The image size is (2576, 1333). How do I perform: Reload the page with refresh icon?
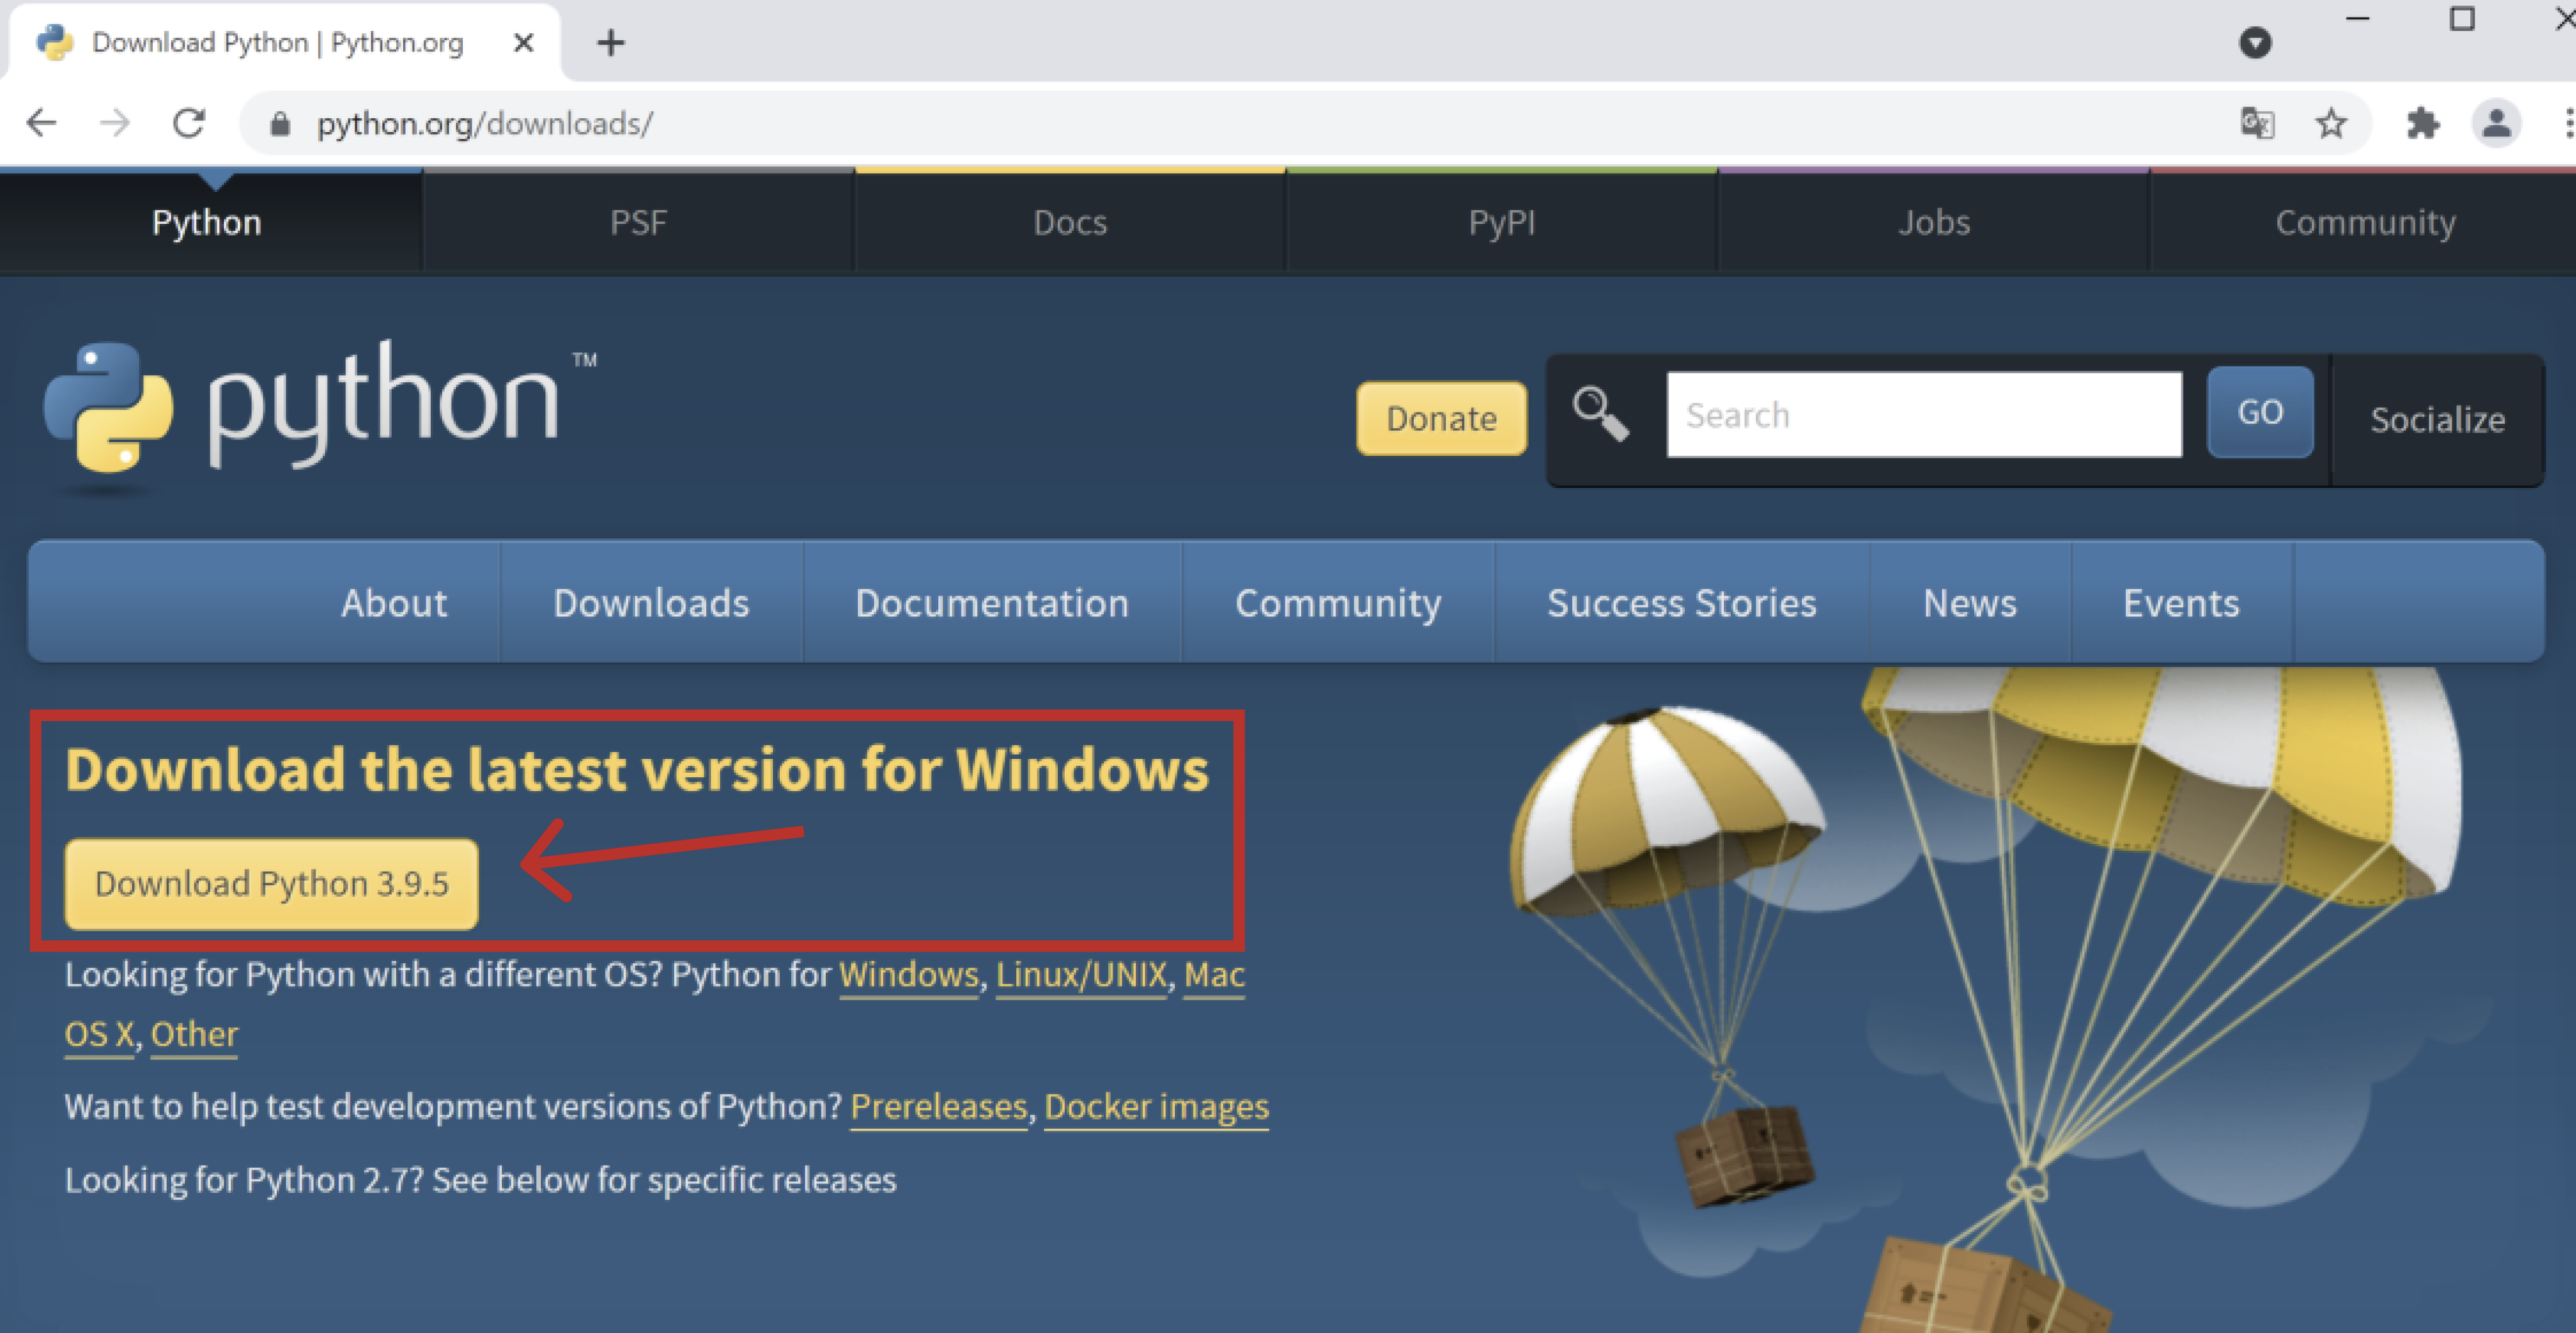pyautogui.click(x=189, y=123)
